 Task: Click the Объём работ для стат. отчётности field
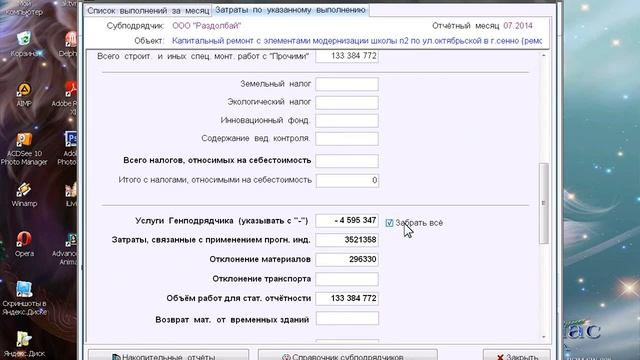point(347,299)
